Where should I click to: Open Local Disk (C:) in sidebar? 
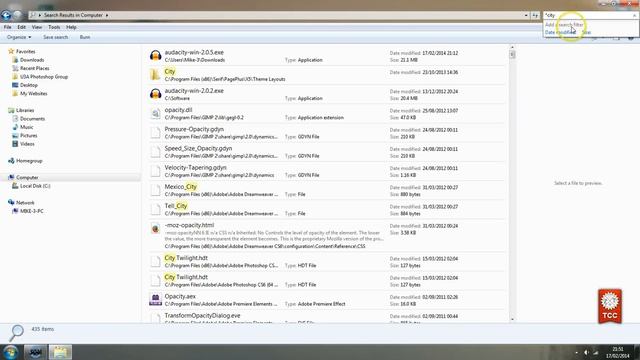[x=35, y=186]
